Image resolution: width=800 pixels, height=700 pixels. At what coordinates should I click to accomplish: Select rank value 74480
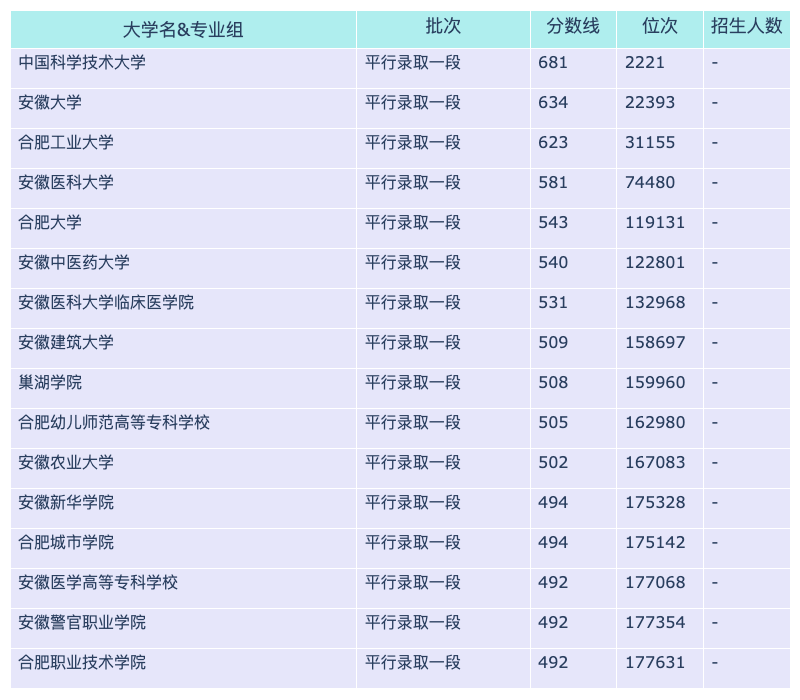[x=650, y=182]
